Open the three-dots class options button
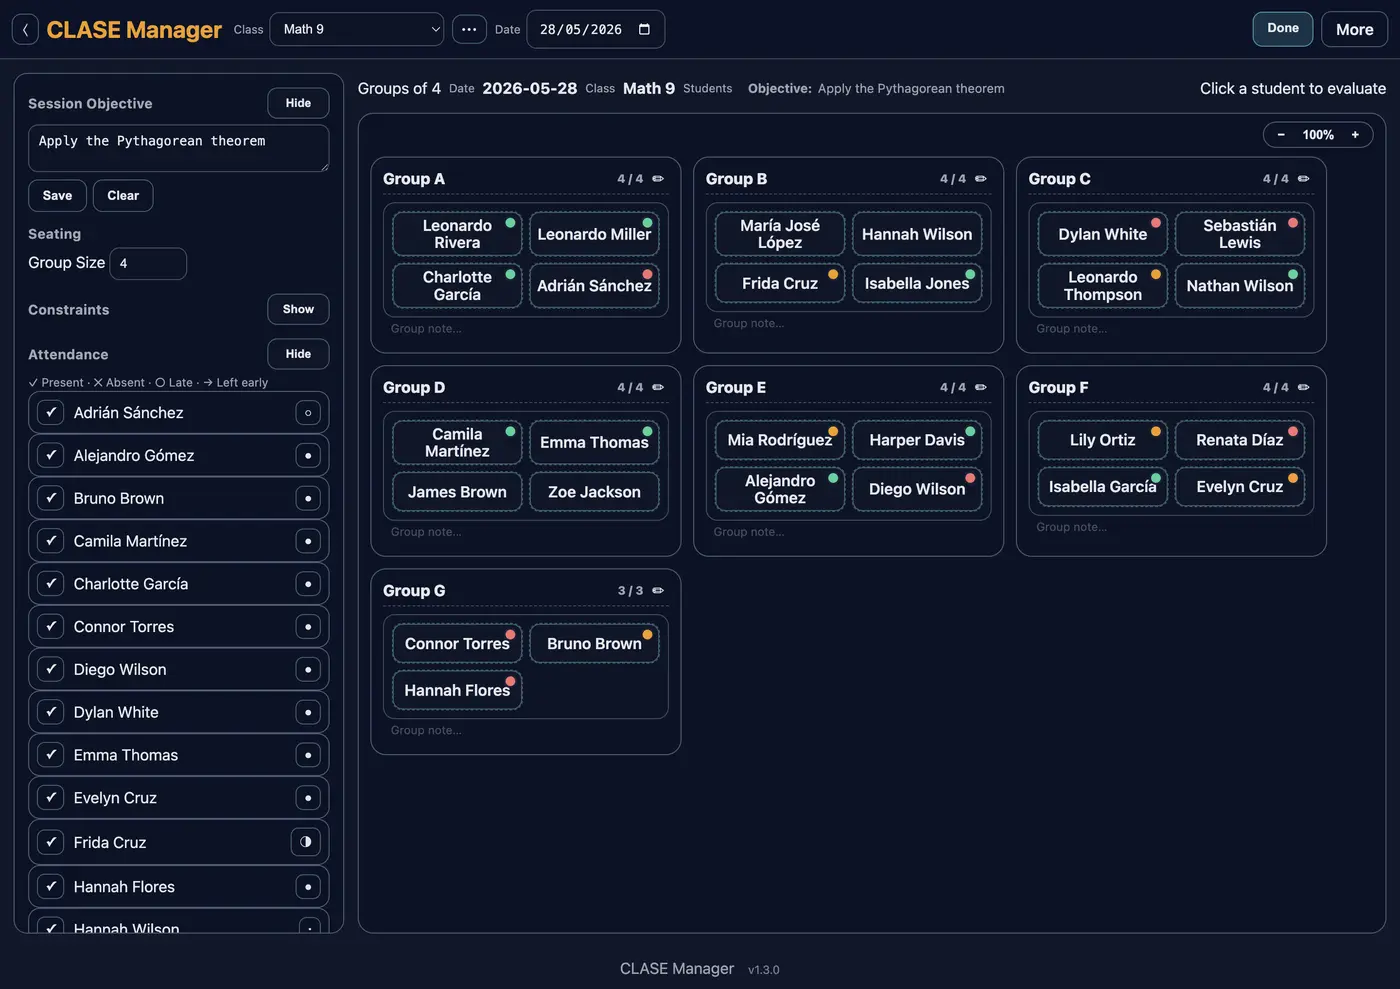The image size is (1400, 989). click(x=469, y=29)
